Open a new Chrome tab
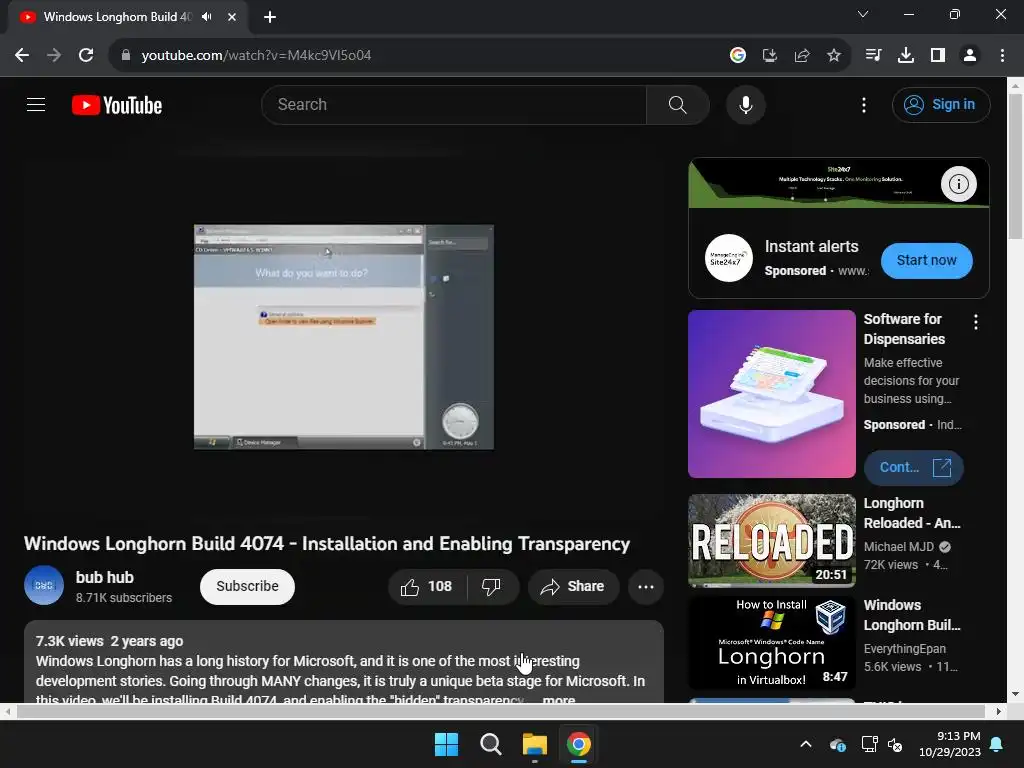 [270, 17]
